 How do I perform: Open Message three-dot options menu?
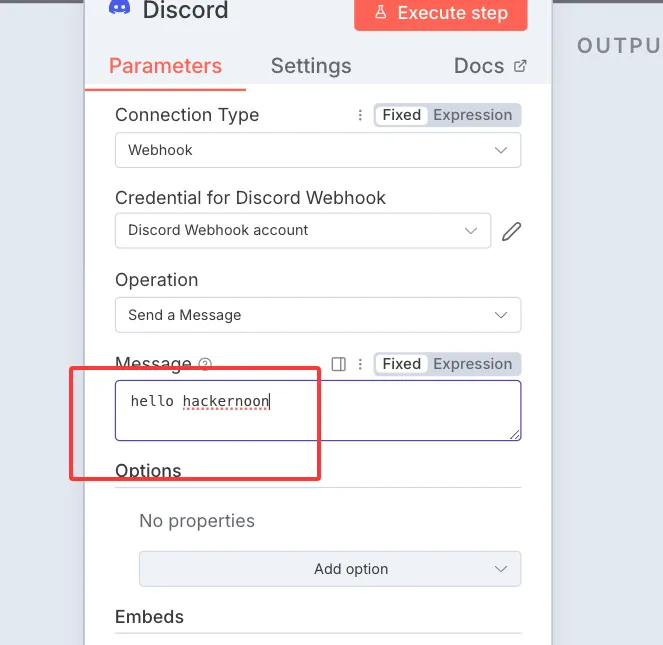(x=360, y=364)
